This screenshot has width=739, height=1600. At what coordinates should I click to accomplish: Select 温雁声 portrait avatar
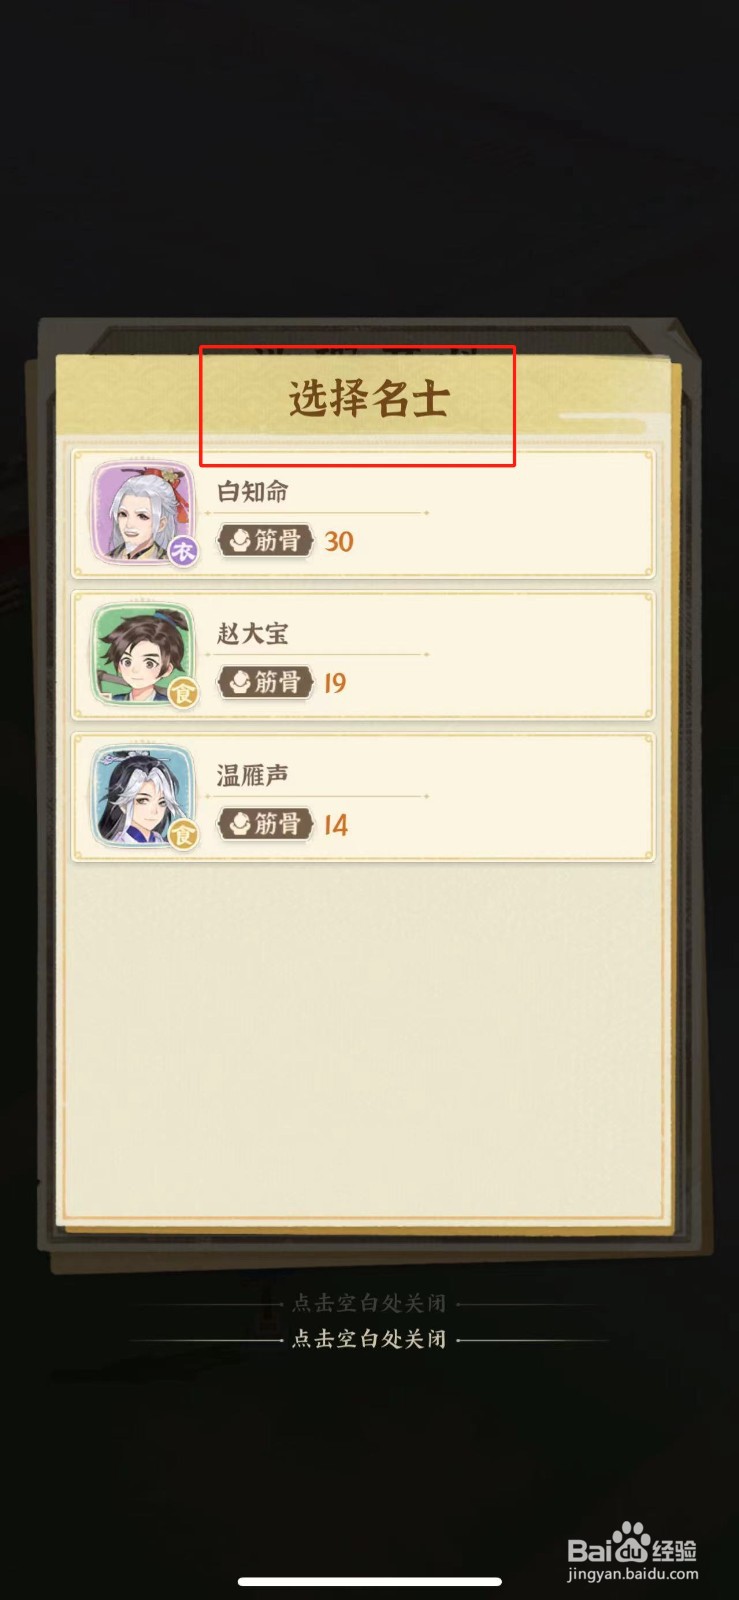[142, 797]
